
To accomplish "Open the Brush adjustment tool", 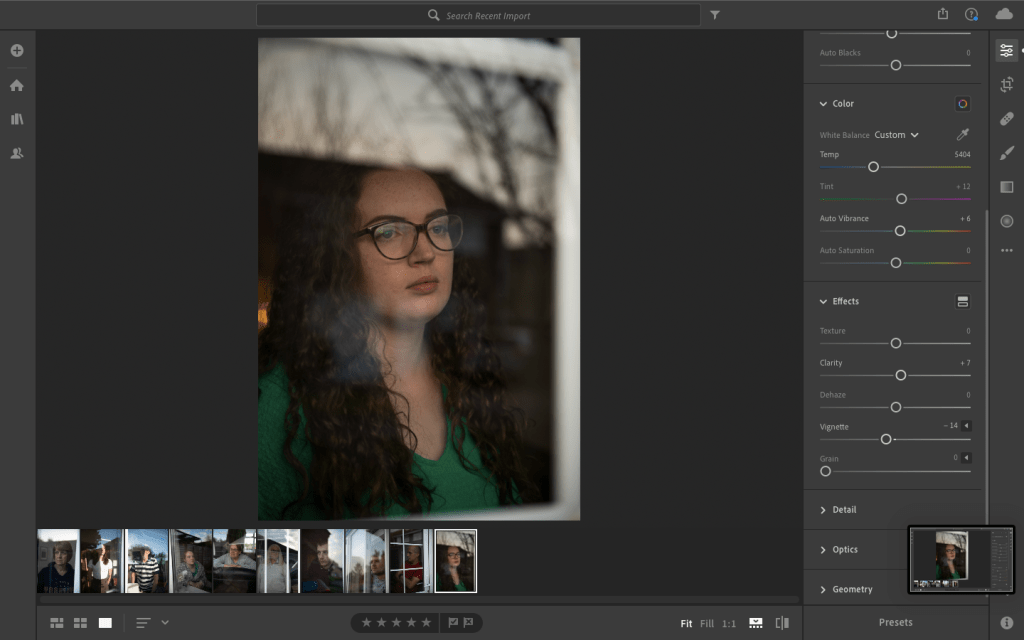I will point(1007,153).
